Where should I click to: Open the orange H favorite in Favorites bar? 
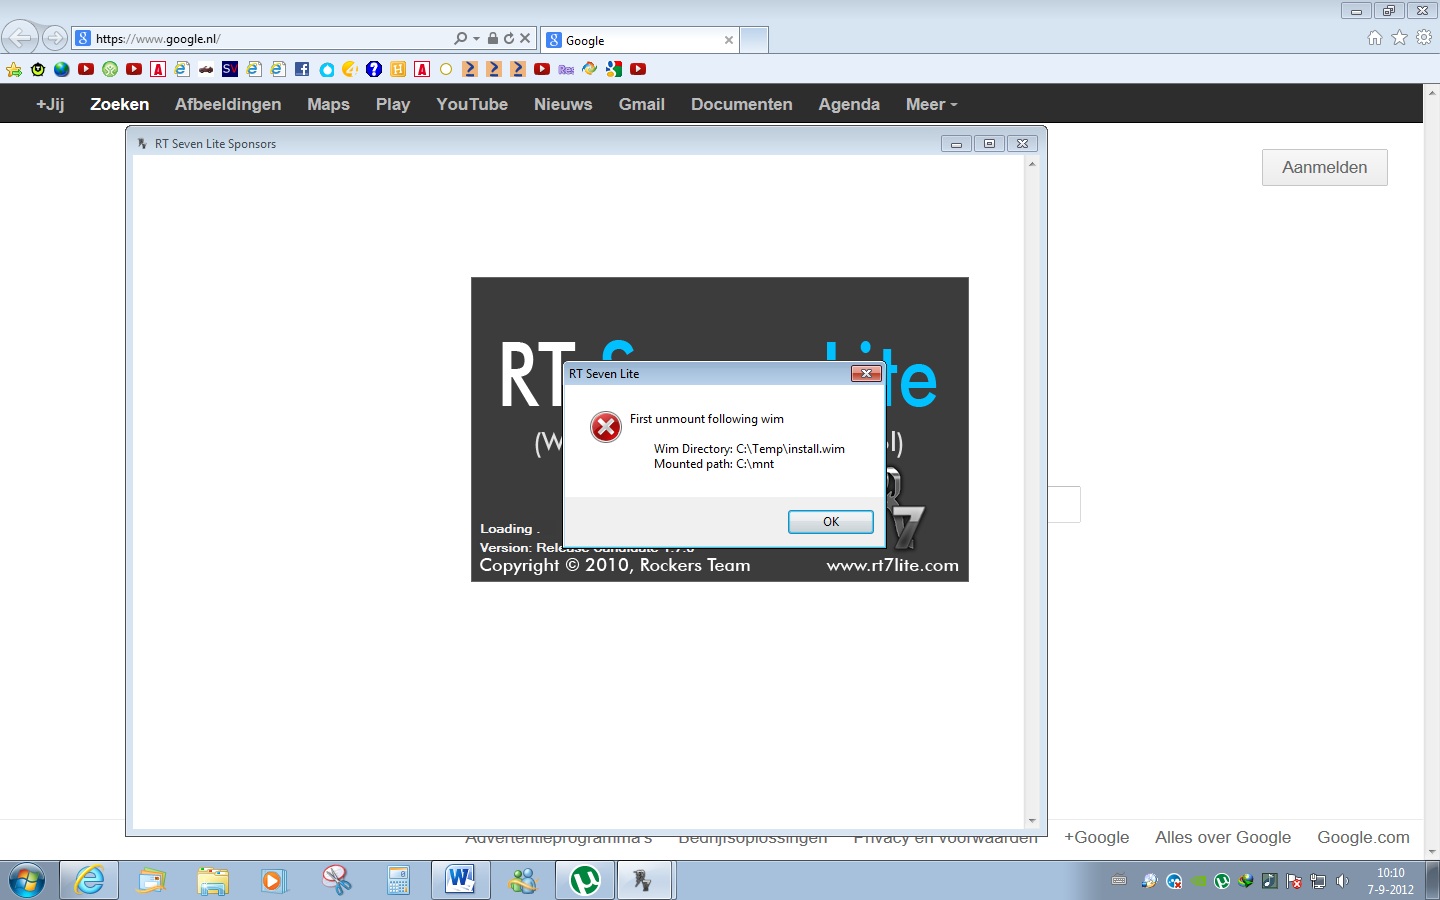click(x=398, y=69)
